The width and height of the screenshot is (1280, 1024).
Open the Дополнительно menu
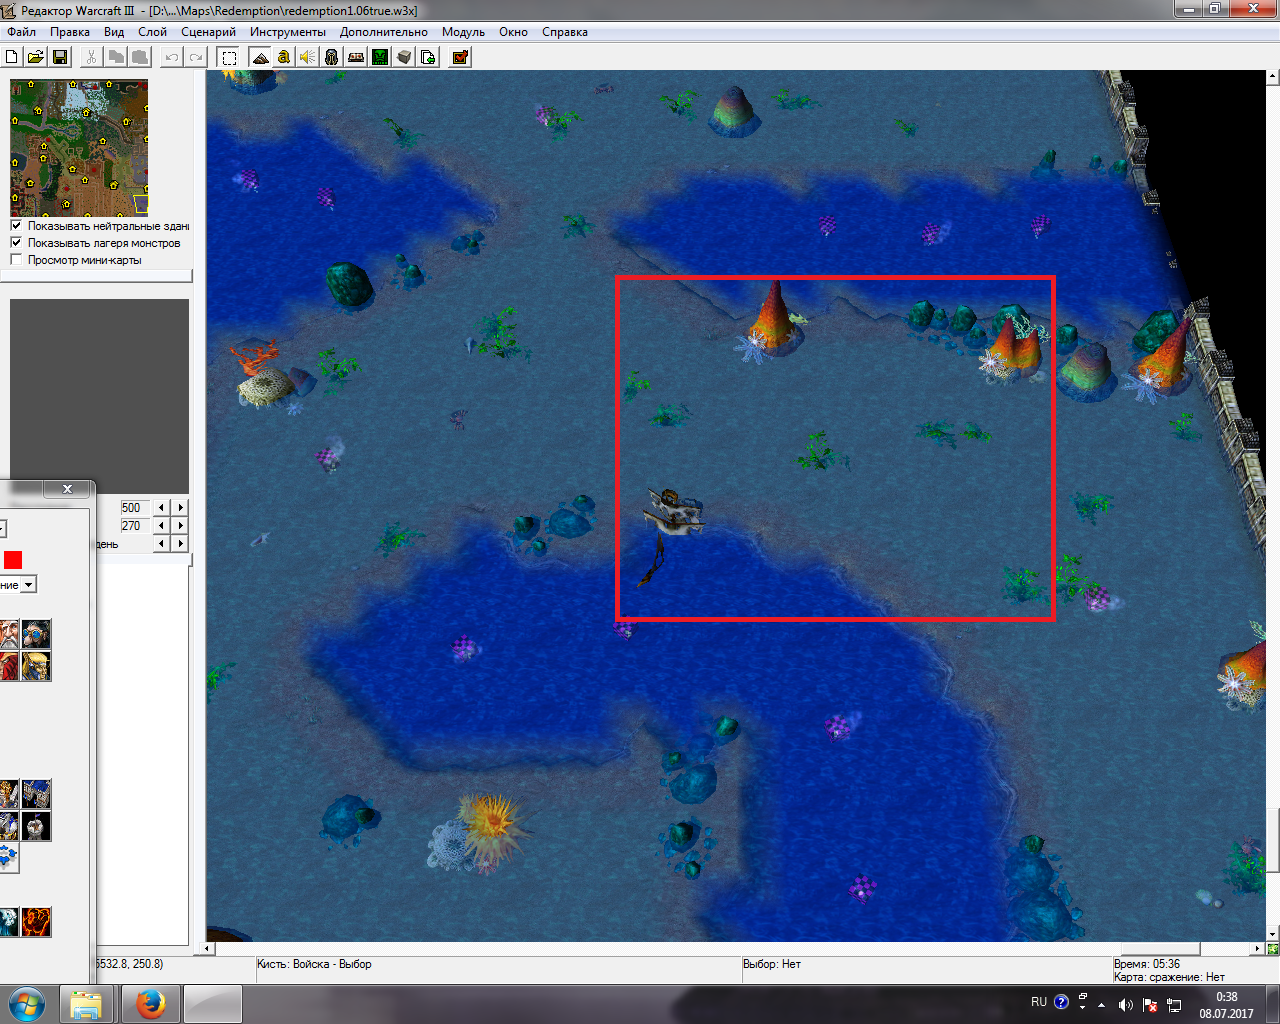384,32
